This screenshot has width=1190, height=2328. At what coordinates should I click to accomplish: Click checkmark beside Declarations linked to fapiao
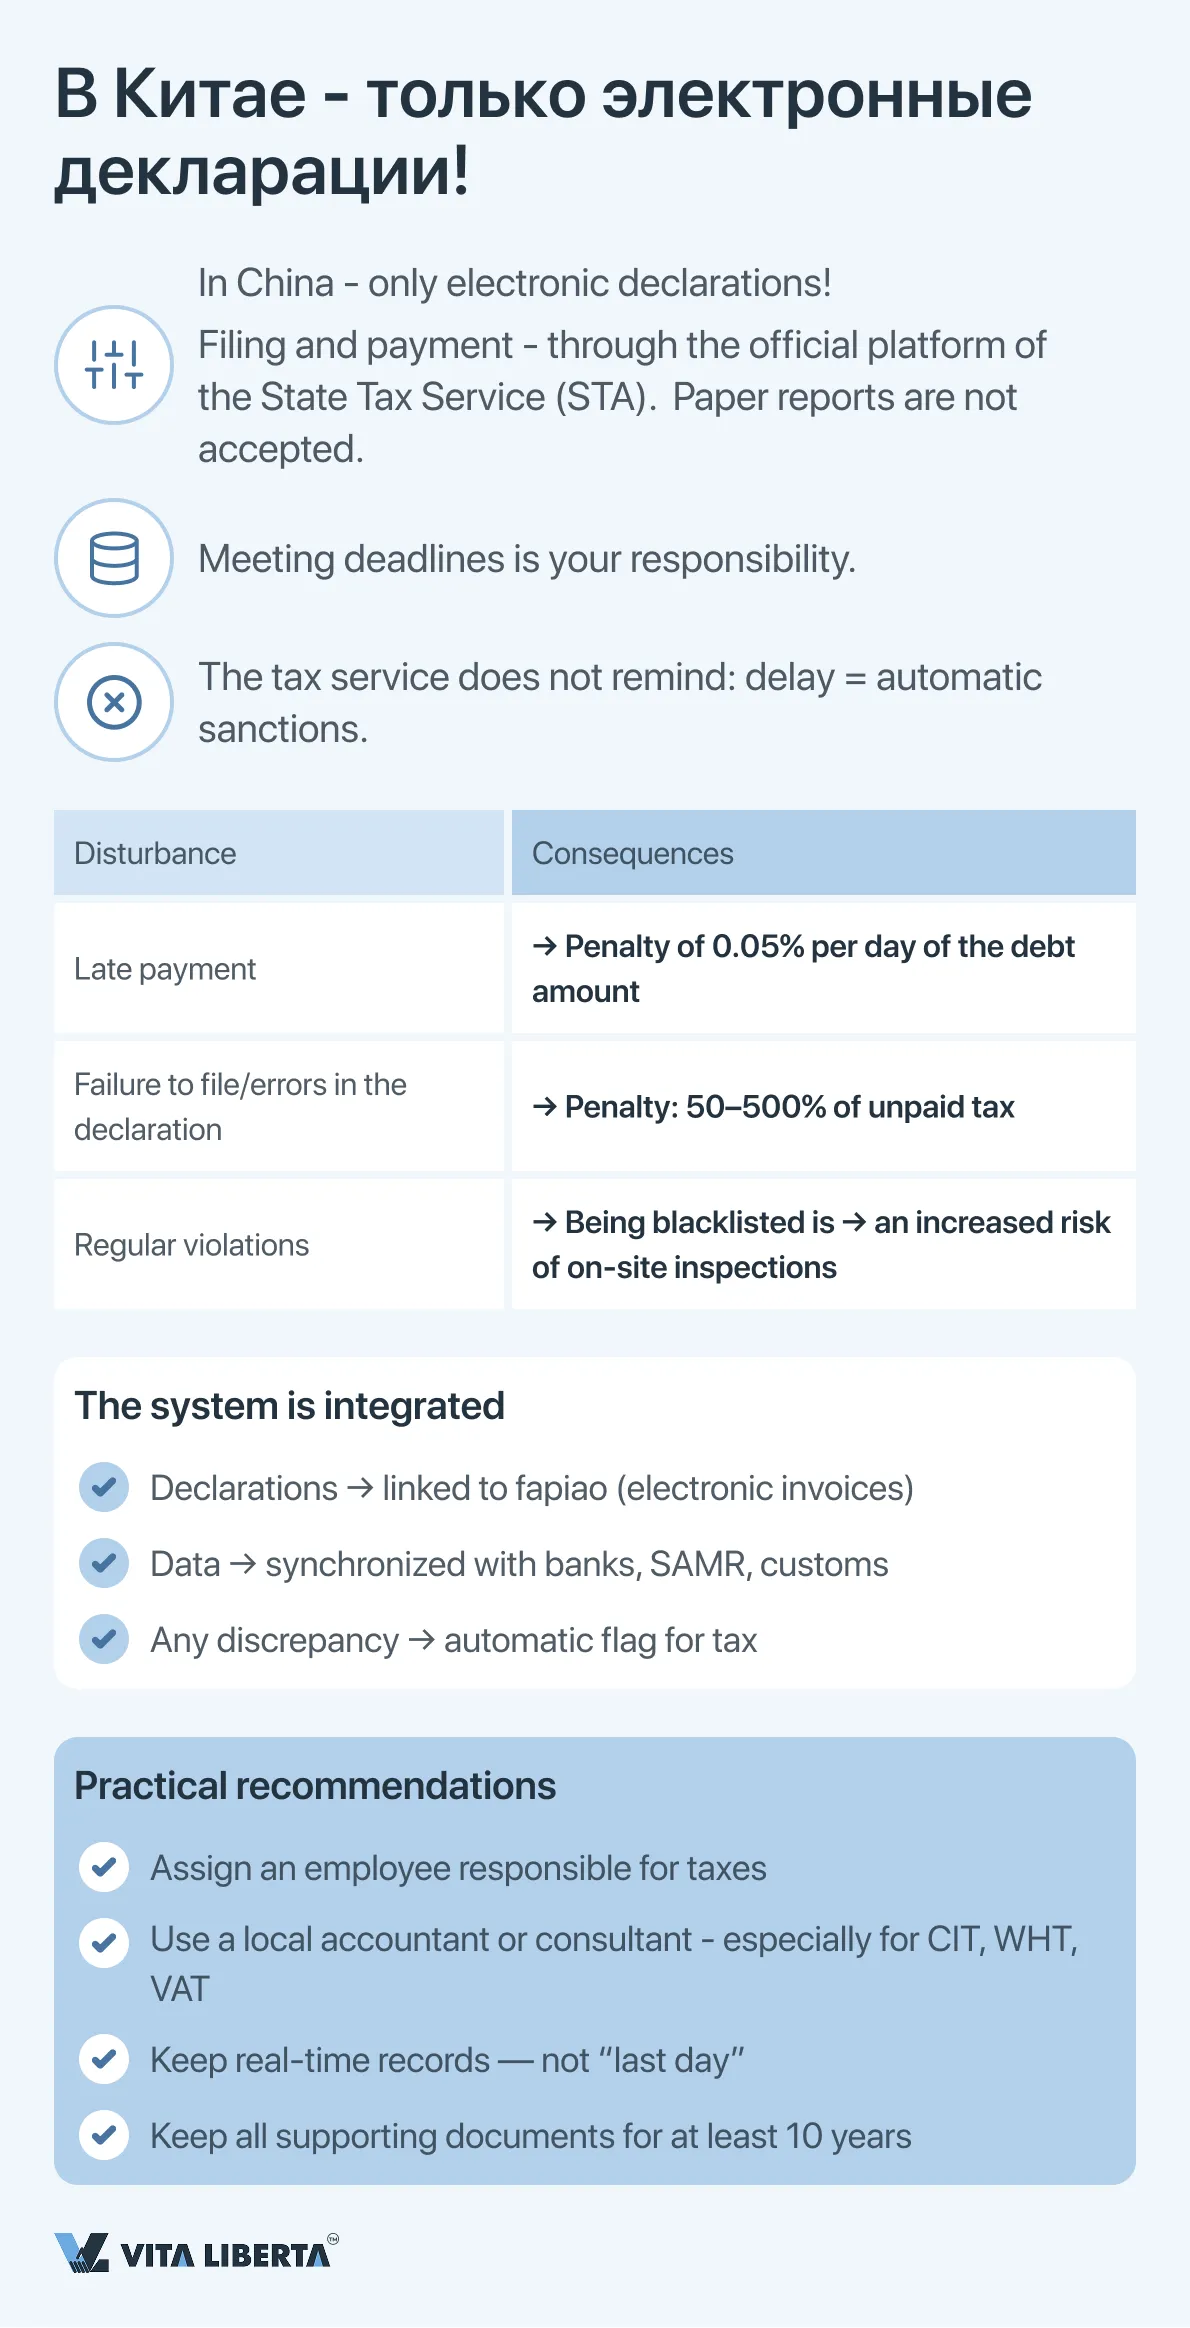[104, 1487]
